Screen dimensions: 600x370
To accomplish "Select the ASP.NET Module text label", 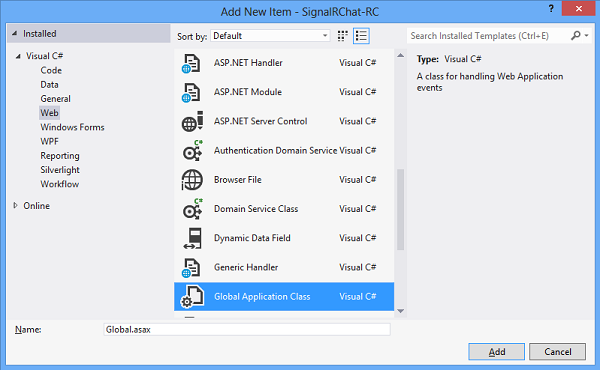I will 248,92.
